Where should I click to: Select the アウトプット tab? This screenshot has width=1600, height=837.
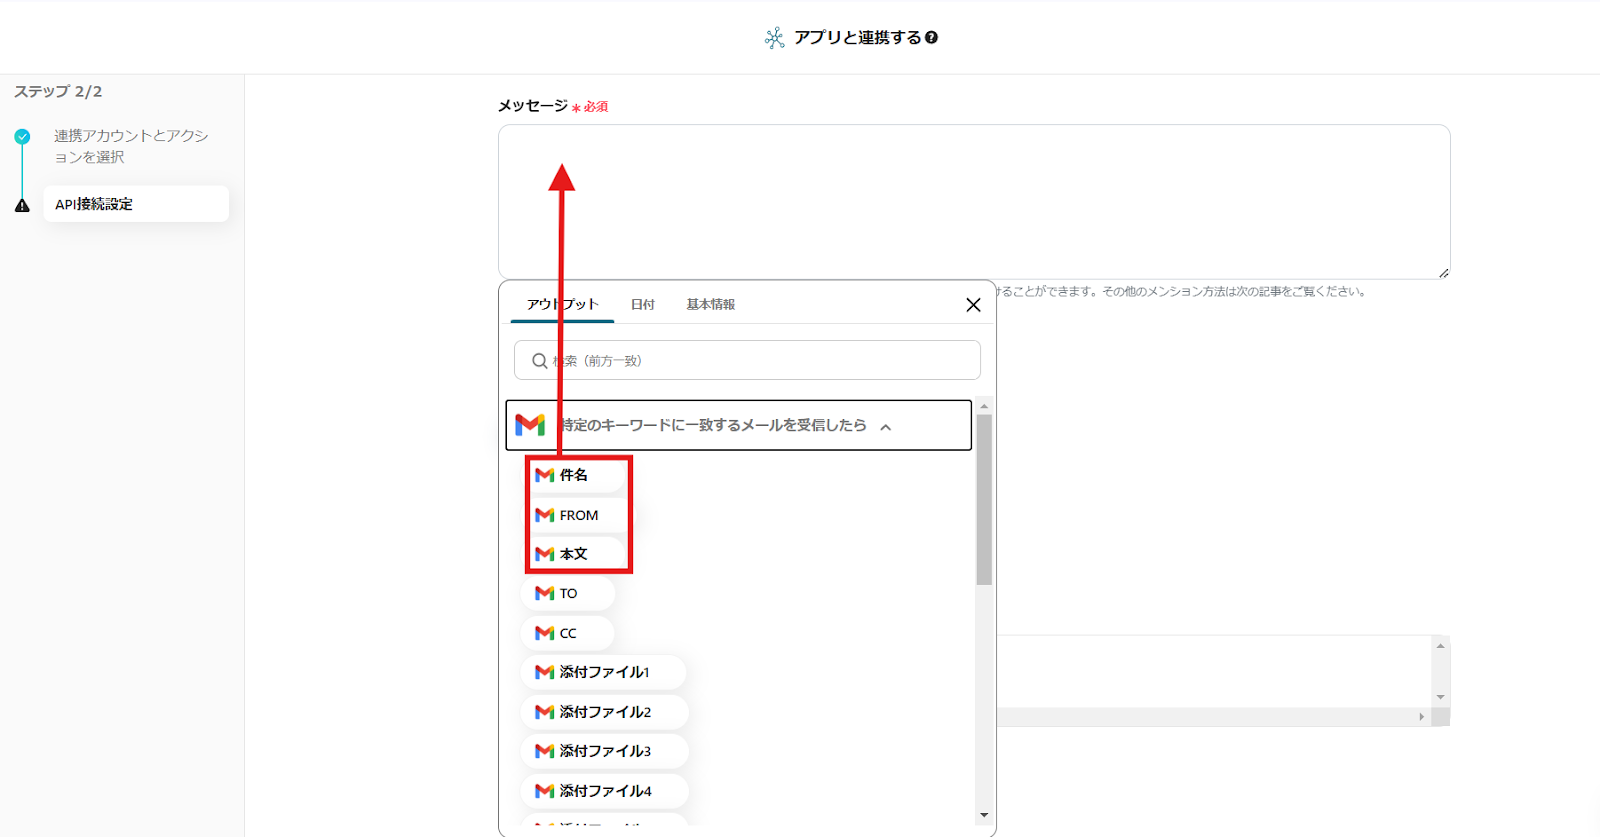point(562,305)
